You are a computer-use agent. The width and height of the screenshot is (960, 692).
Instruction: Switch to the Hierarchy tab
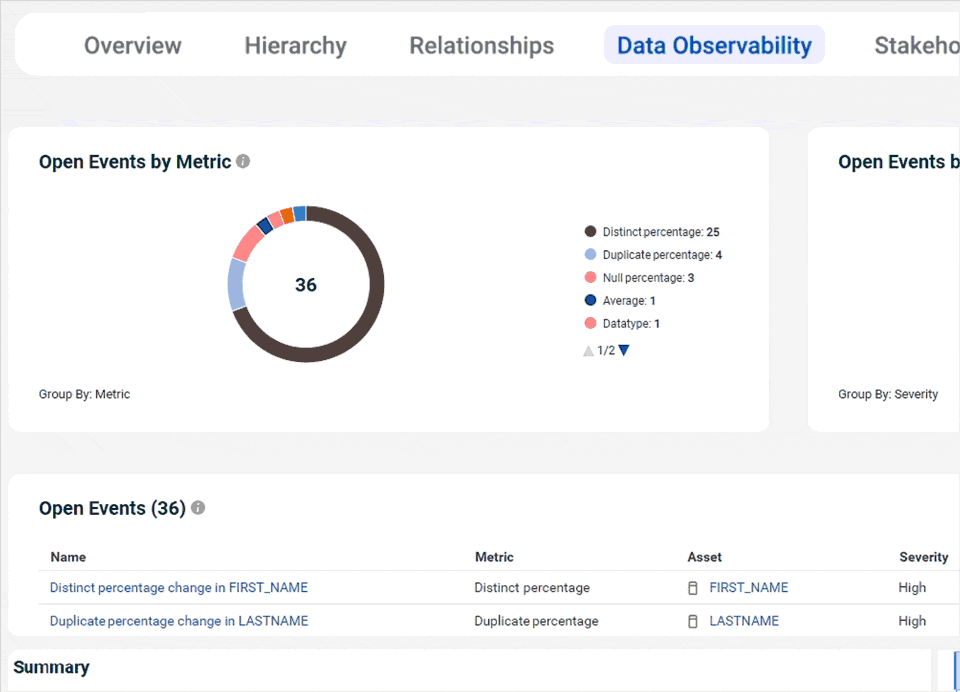point(295,45)
